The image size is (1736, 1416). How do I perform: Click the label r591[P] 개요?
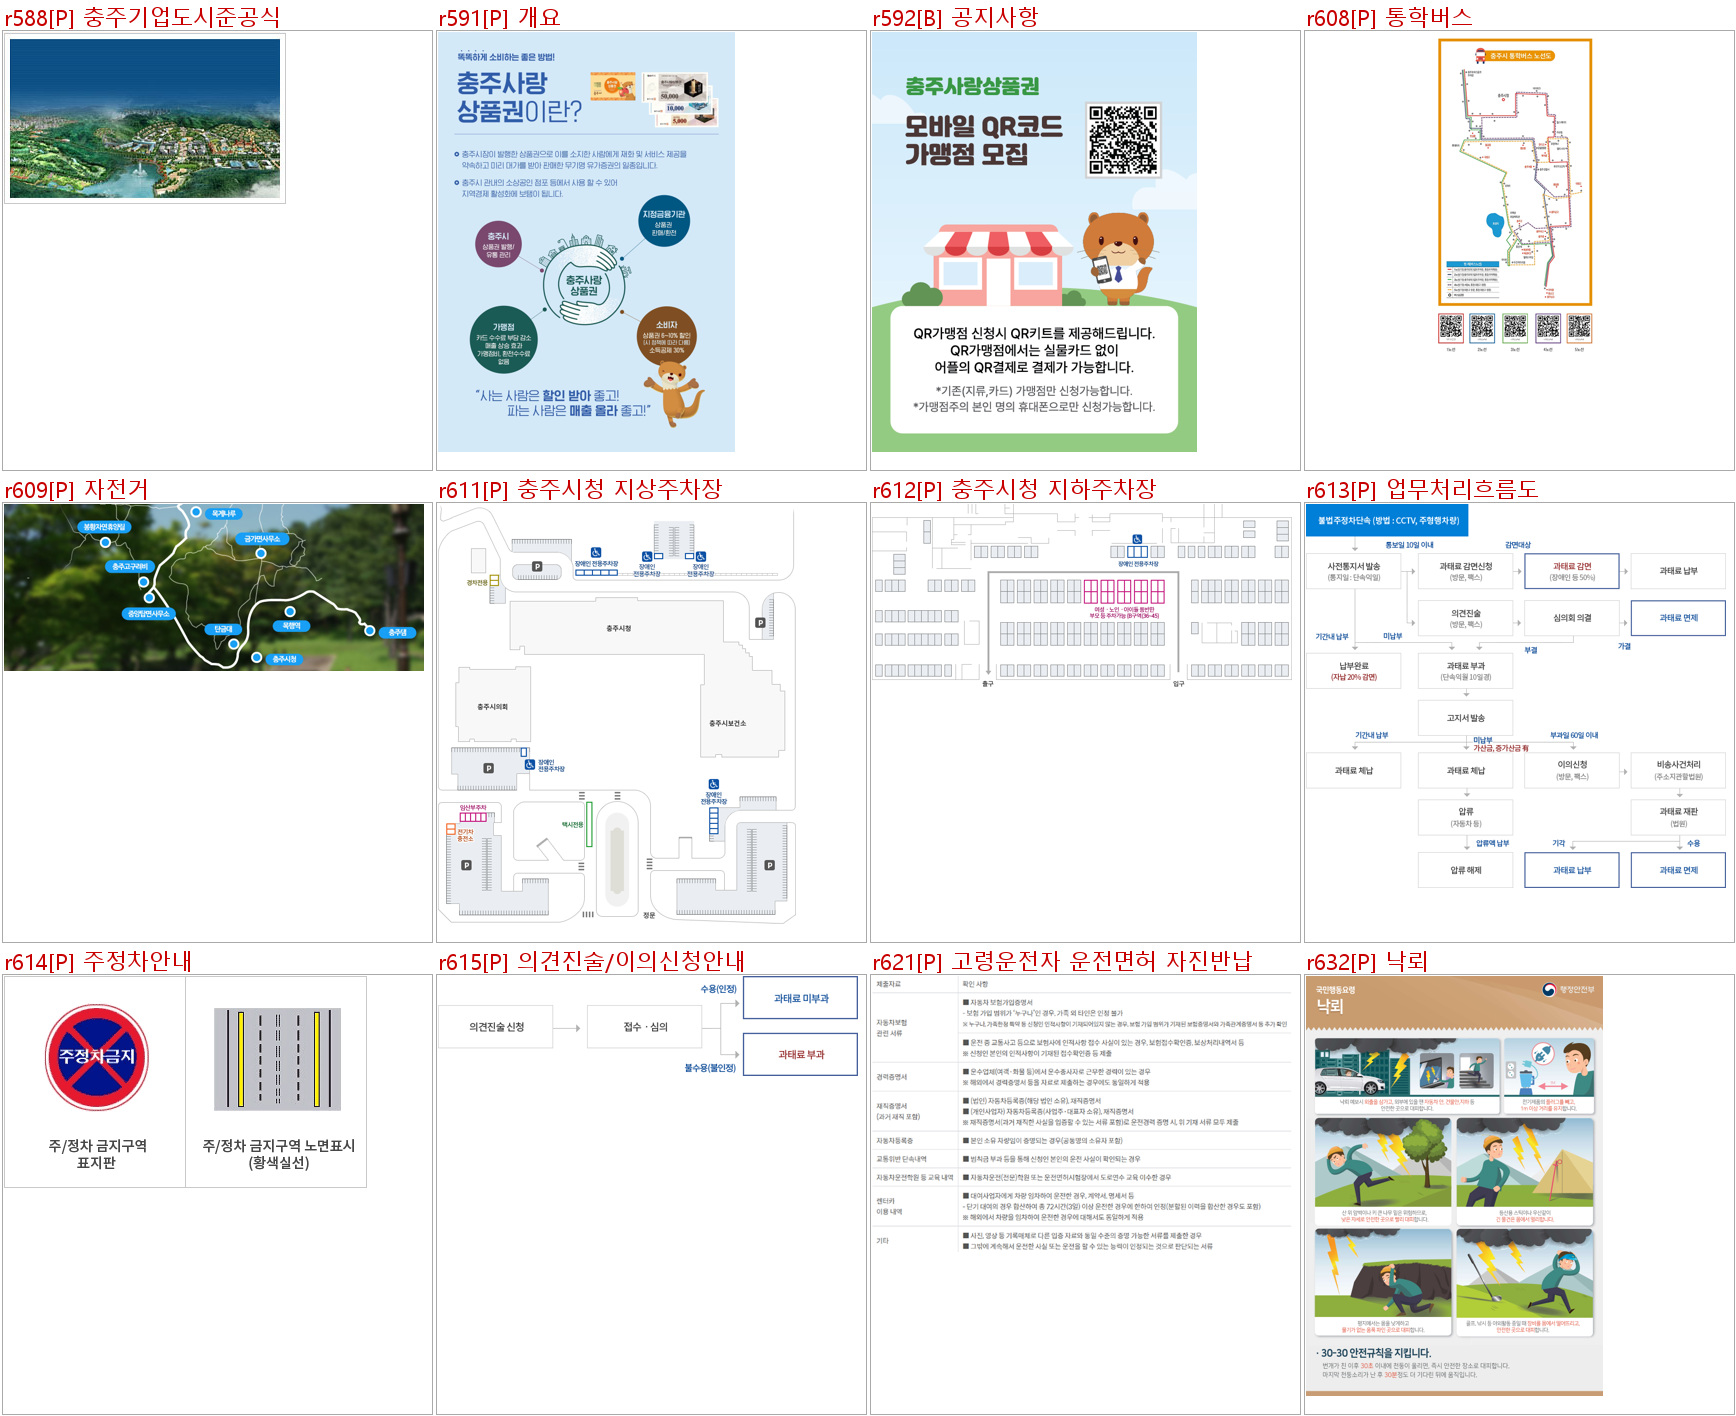[x=499, y=17]
